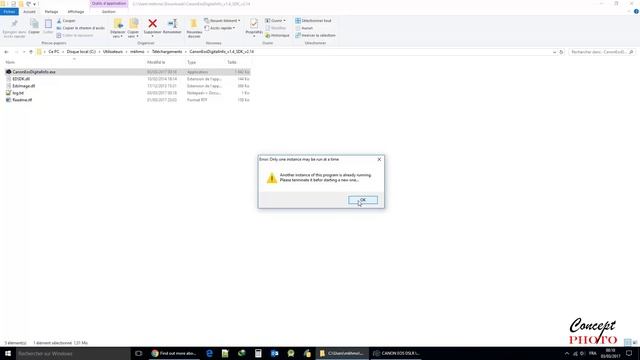Open the Action Center notifications icon

tap(629, 353)
